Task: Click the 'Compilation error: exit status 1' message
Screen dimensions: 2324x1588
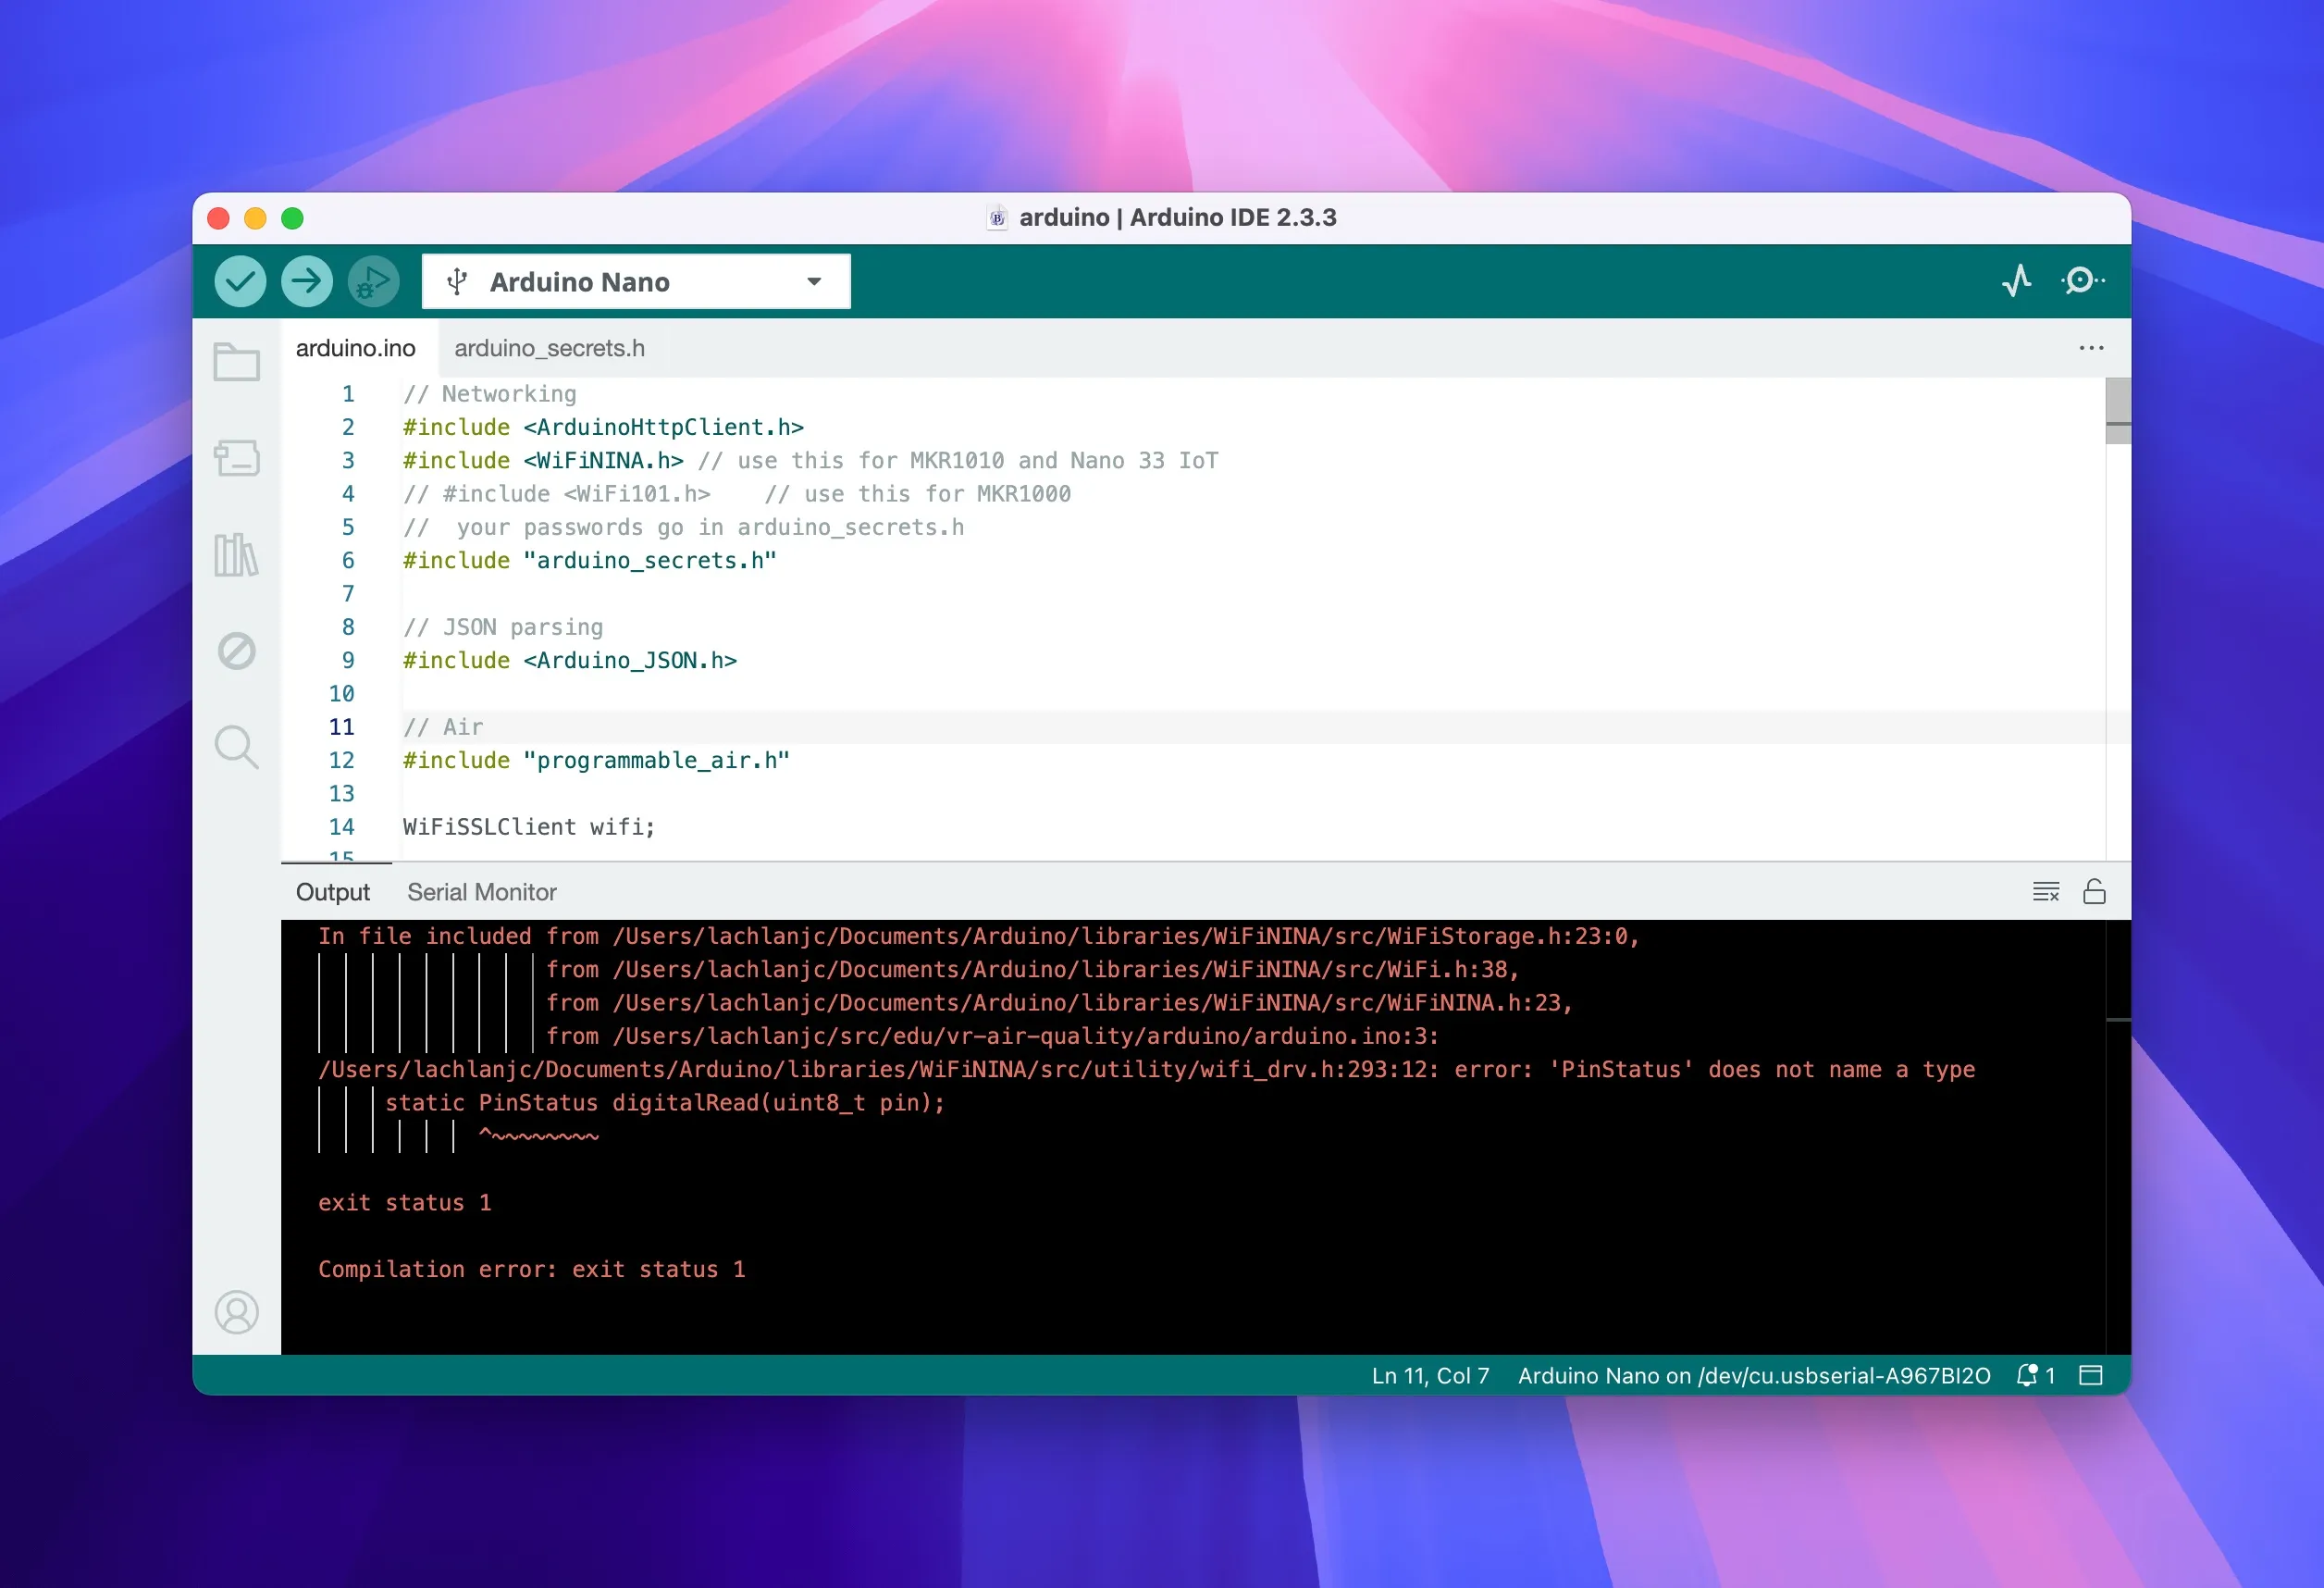Action: 531,1269
